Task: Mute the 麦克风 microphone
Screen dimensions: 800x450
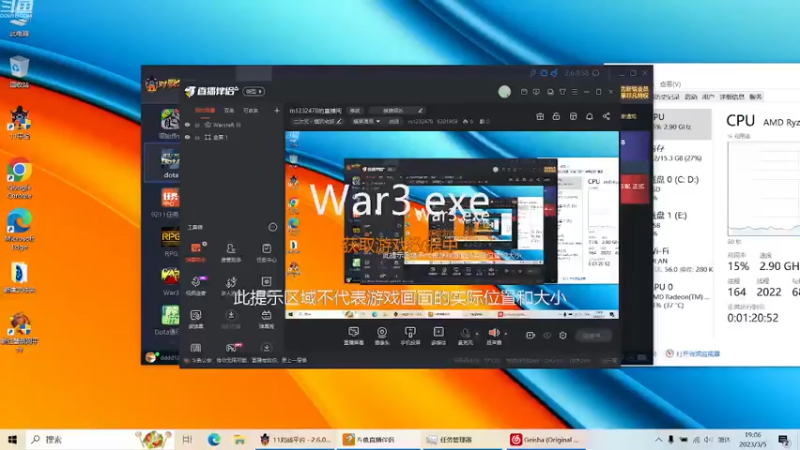Action: coord(465,336)
